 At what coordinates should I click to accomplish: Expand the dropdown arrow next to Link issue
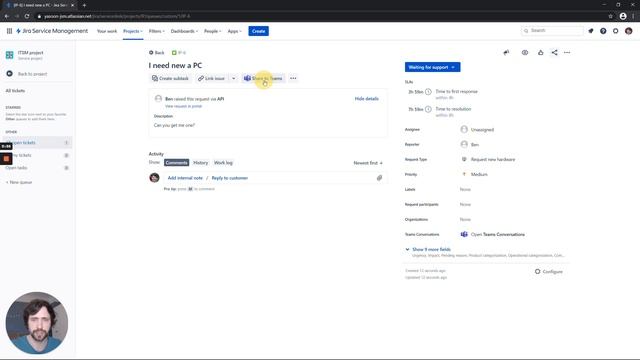[x=233, y=78]
